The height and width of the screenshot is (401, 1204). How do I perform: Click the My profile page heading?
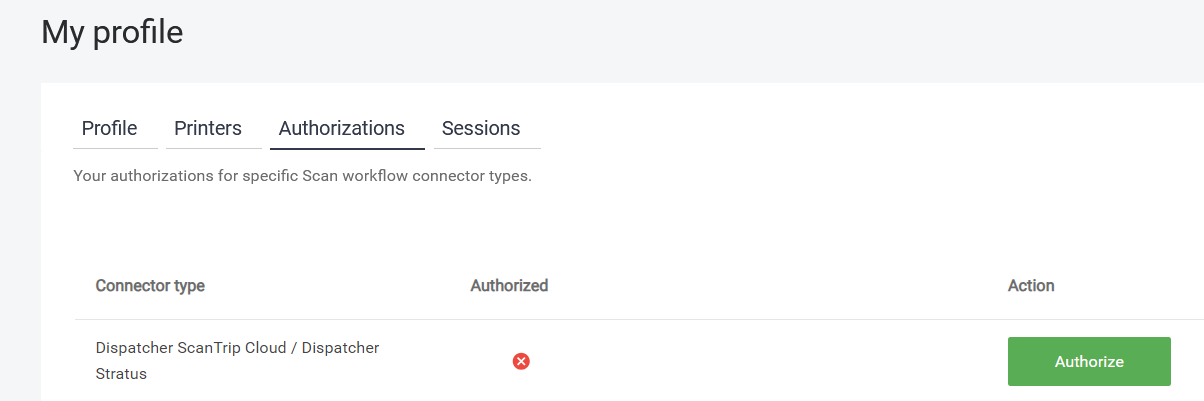112,32
